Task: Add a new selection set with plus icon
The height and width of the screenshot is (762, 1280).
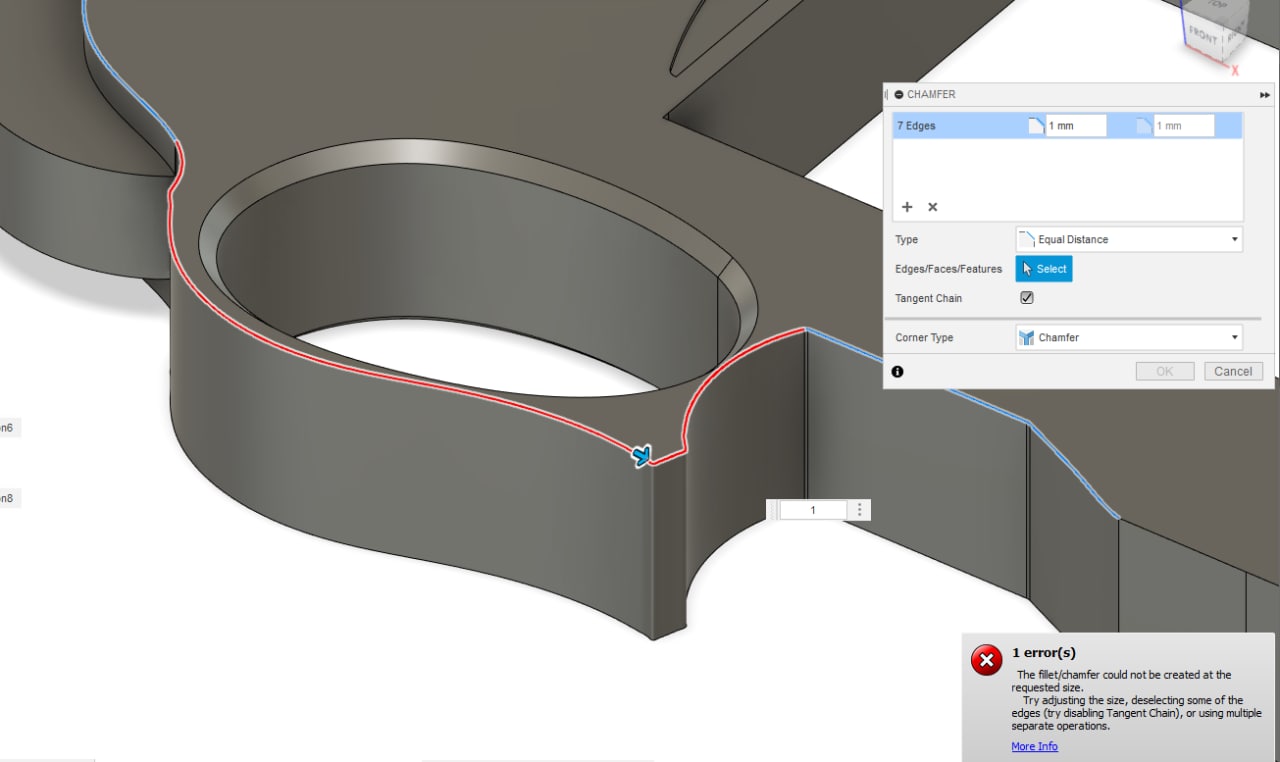Action: tap(907, 207)
